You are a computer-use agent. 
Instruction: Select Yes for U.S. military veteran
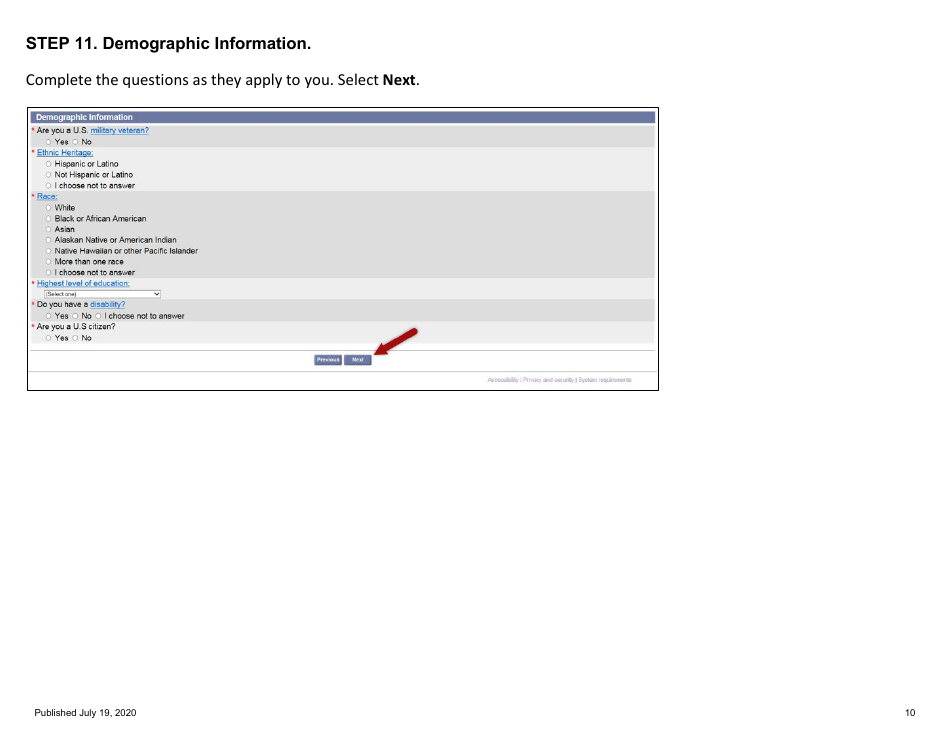(48, 141)
